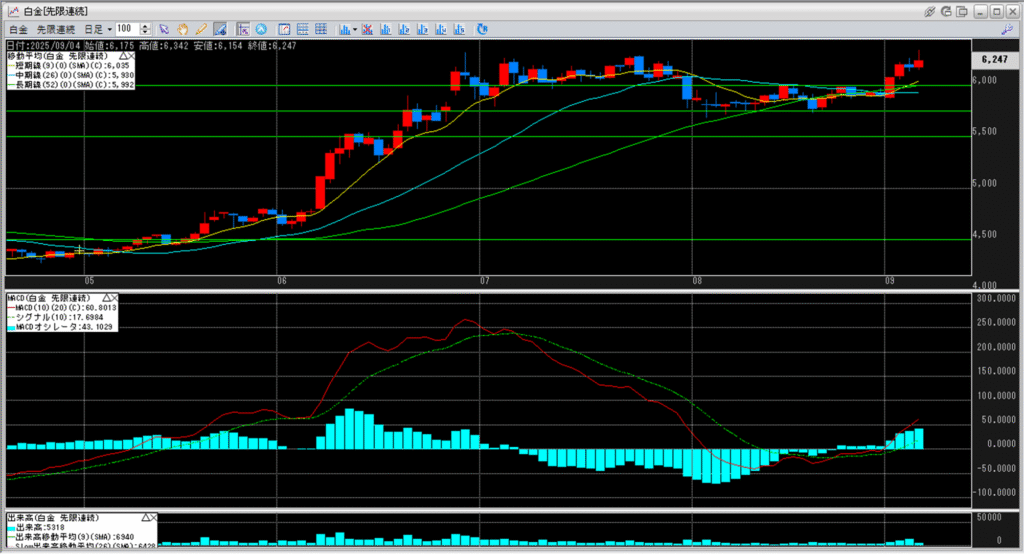
Task: Click the 高値:6,342 high price readout
Action: point(164,46)
